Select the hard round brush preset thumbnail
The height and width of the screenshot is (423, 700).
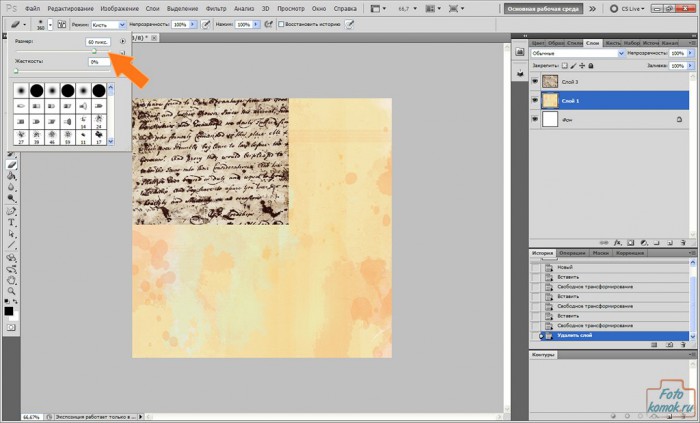(36, 91)
